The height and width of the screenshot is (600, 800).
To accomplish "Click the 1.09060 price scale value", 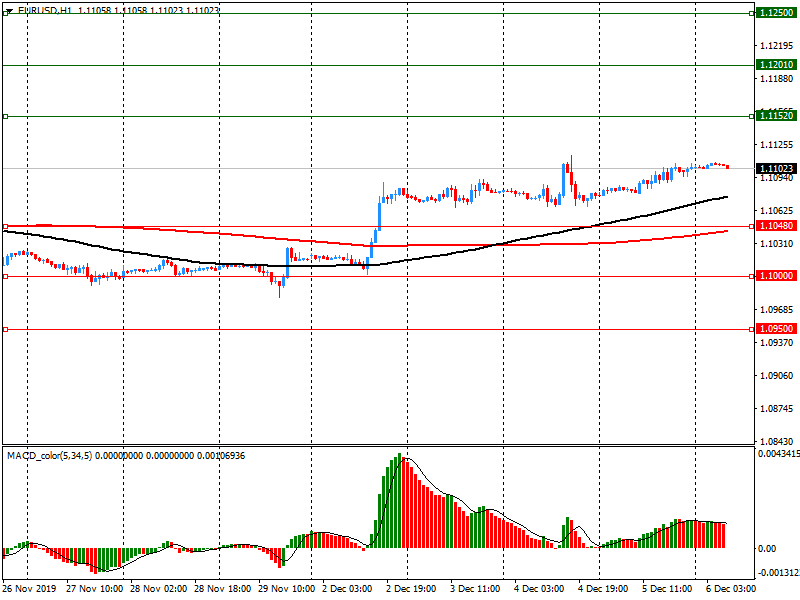I will (777, 376).
